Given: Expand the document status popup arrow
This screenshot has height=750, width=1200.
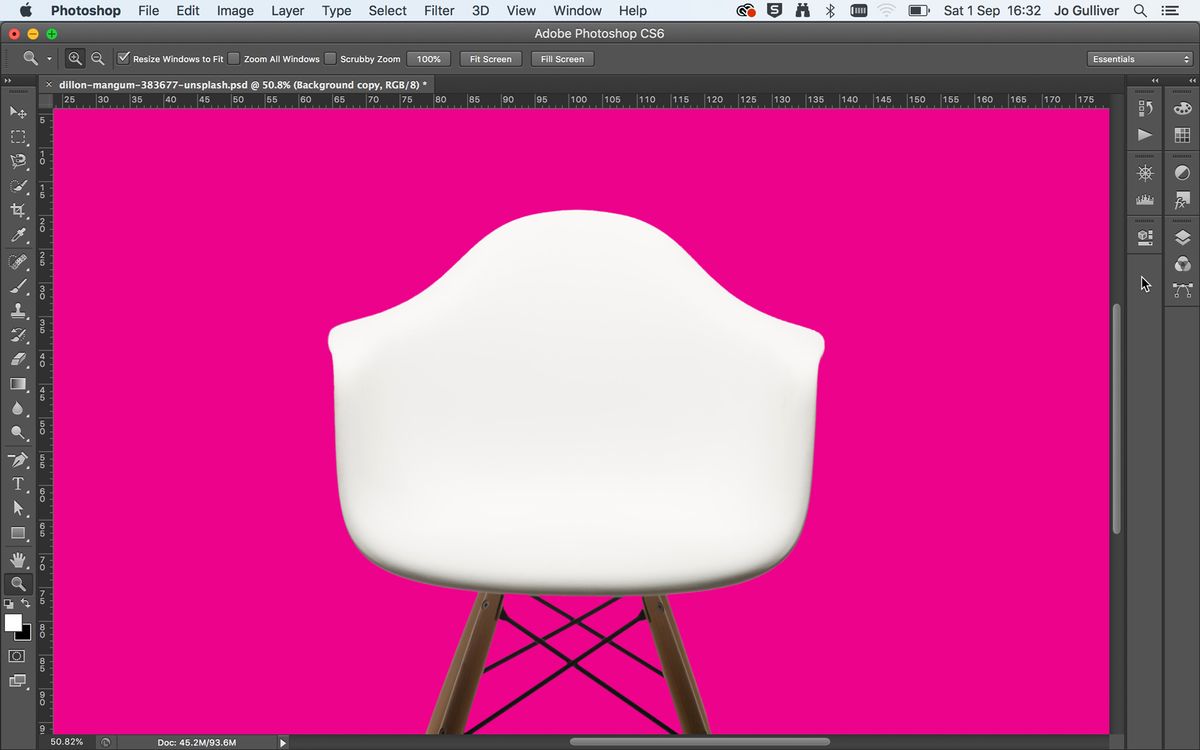Looking at the screenshot, I should point(283,742).
